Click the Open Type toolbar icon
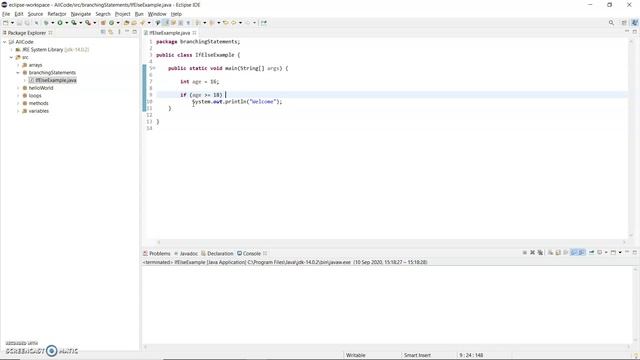640x360 pixels. (126, 23)
